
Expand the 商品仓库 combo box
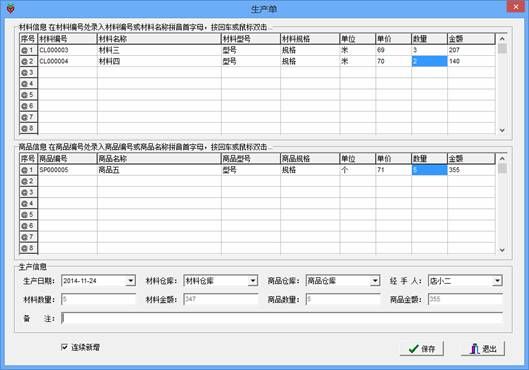tap(375, 281)
